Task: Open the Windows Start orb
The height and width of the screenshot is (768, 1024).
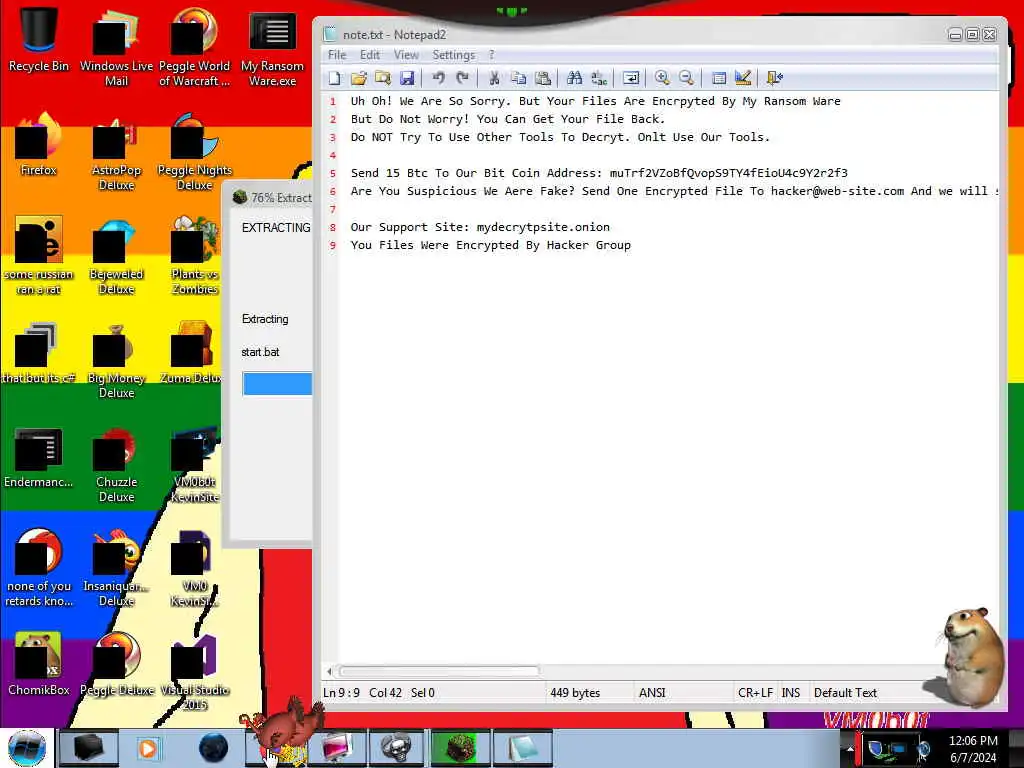Action: (x=27, y=748)
